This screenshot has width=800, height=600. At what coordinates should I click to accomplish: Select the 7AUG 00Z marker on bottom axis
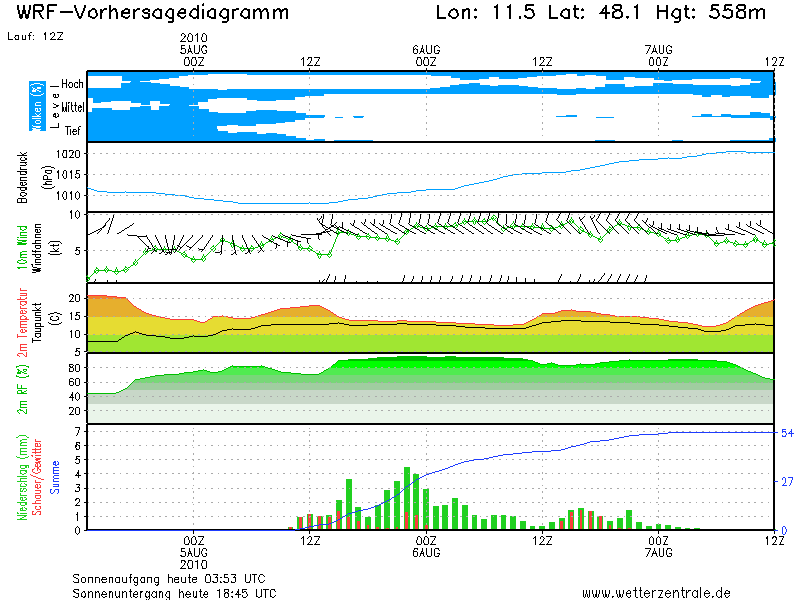coord(658,540)
